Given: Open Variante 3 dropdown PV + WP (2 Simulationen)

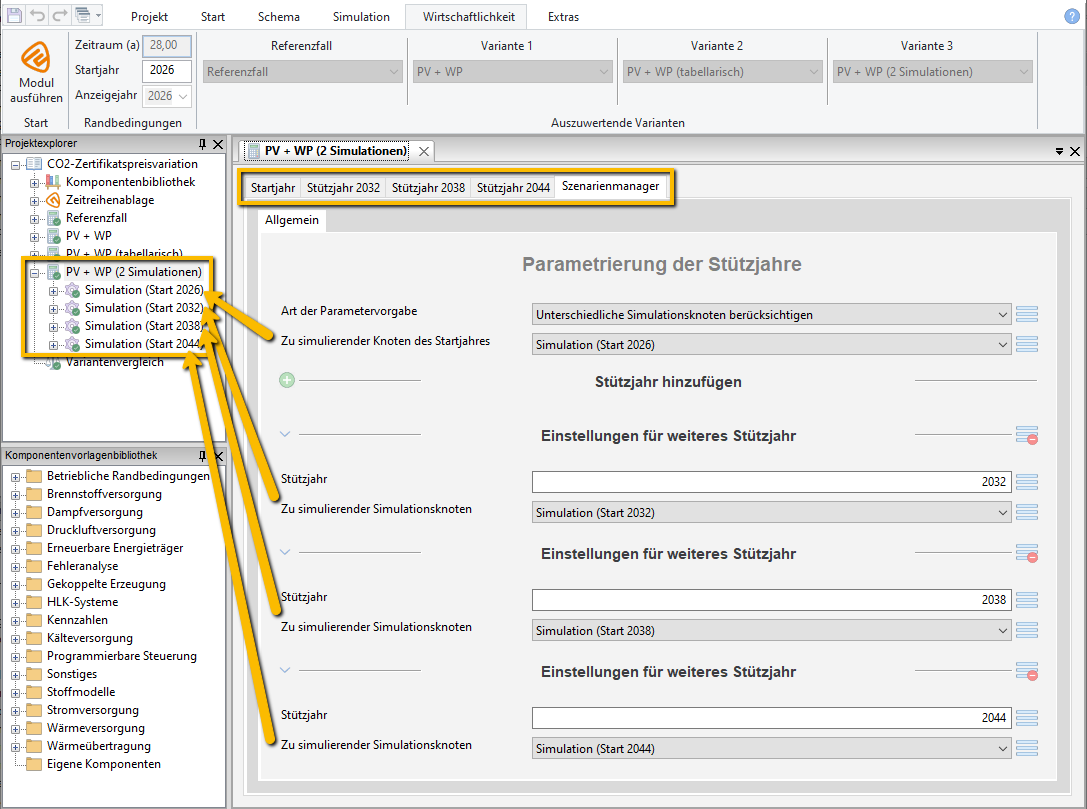Looking at the screenshot, I should [x=932, y=71].
